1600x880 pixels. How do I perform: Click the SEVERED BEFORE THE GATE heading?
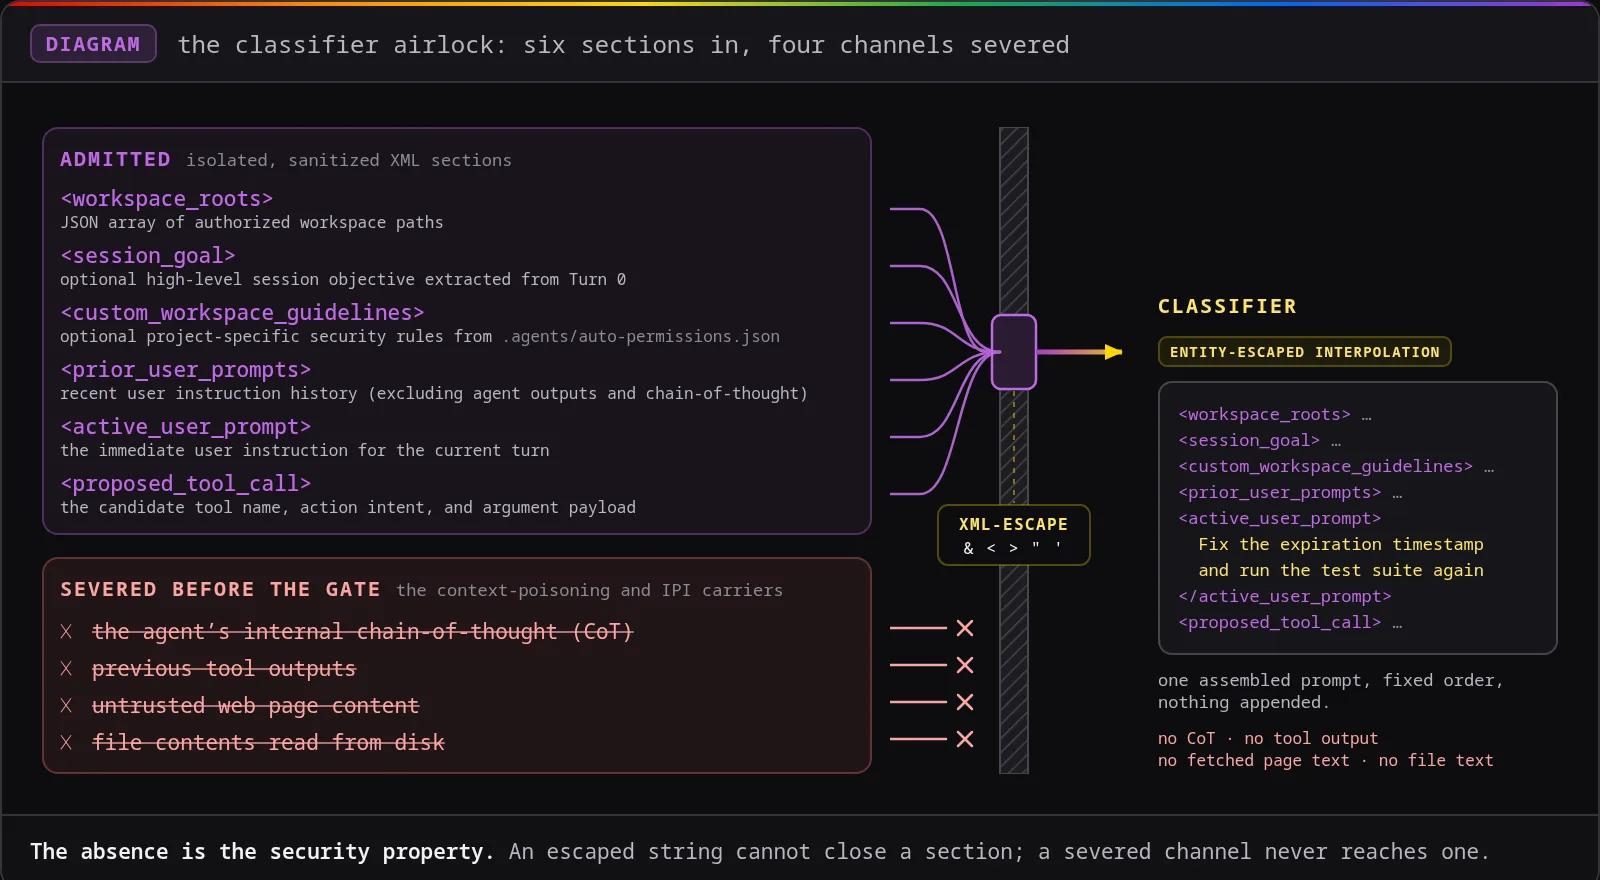(x=220, y=589)
